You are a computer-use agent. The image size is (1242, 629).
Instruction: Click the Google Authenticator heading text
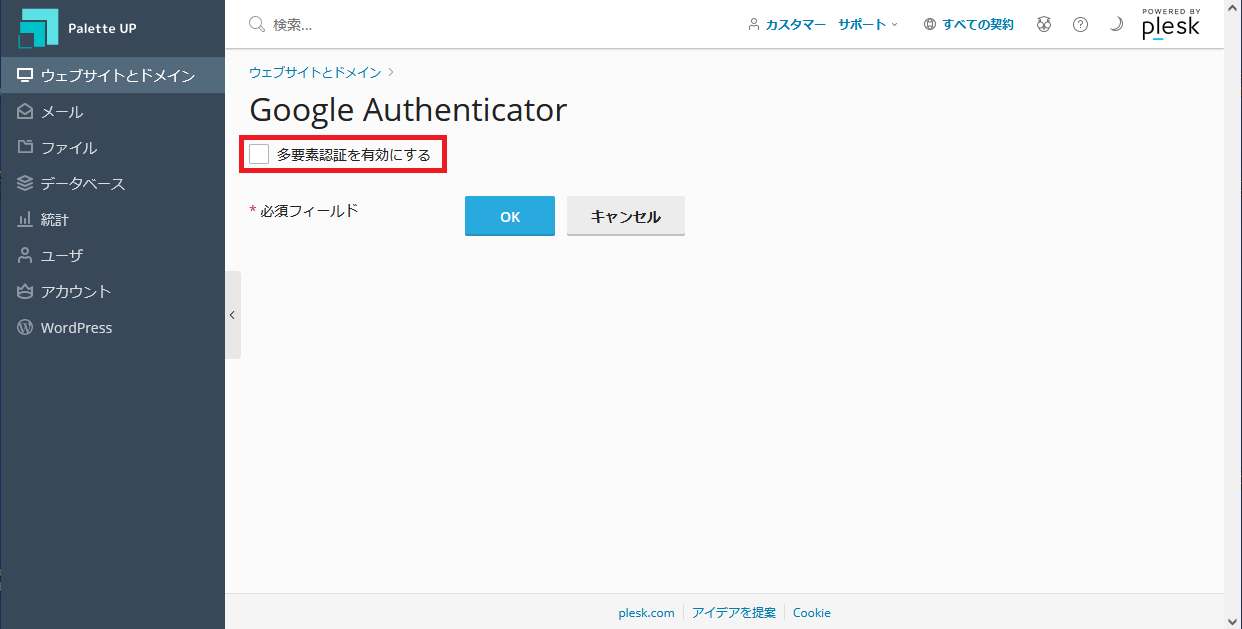[408, 110]
